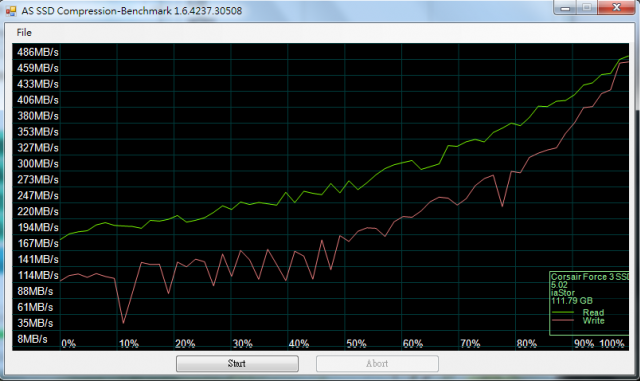Click the 194MB/s axis label
Image resolution: width=640 pixels, height=381 pixels.
[x=38, y=227]
